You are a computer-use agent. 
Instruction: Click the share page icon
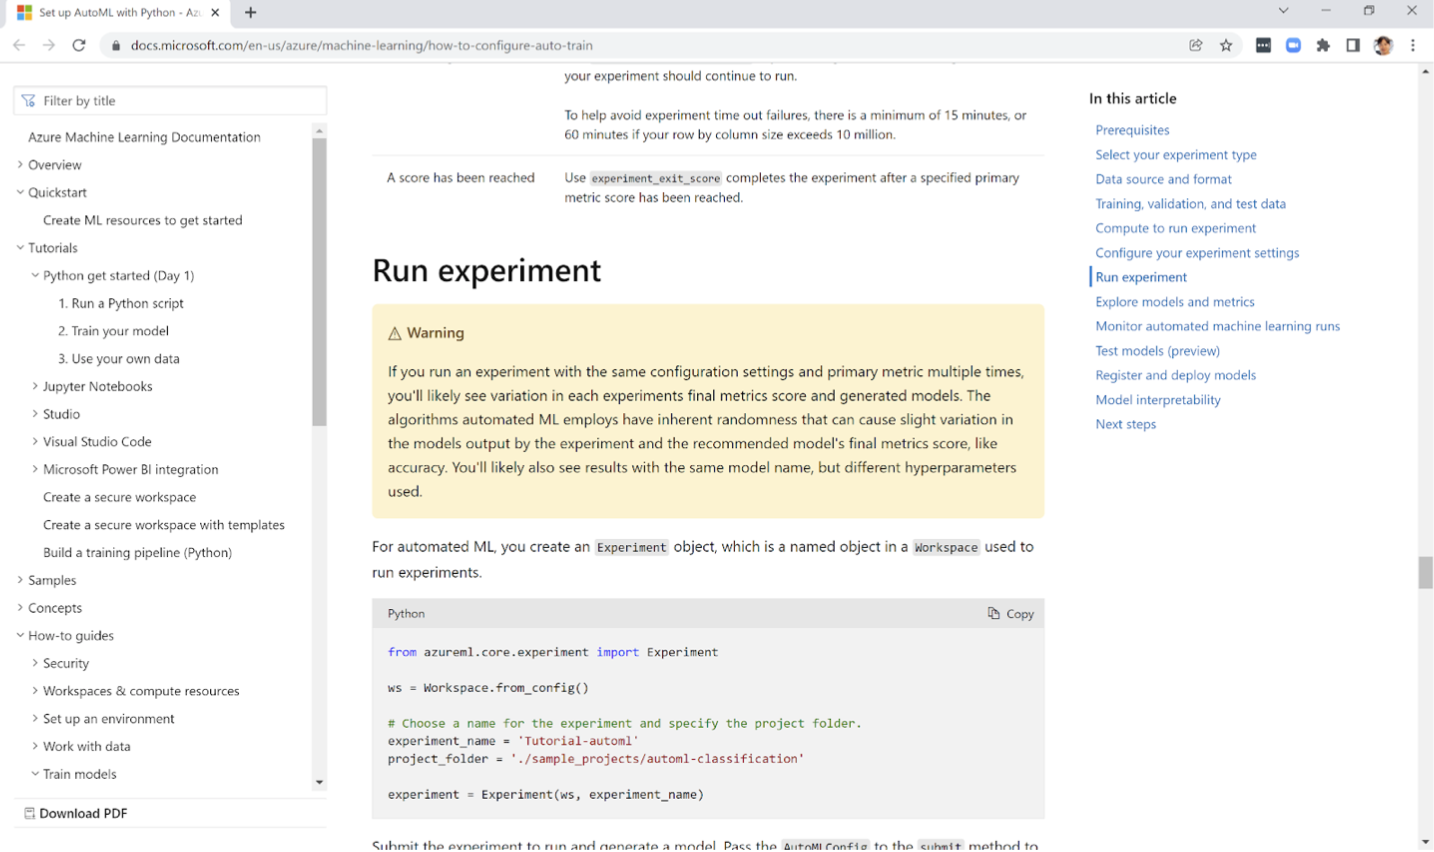[x=1195, y=45]
